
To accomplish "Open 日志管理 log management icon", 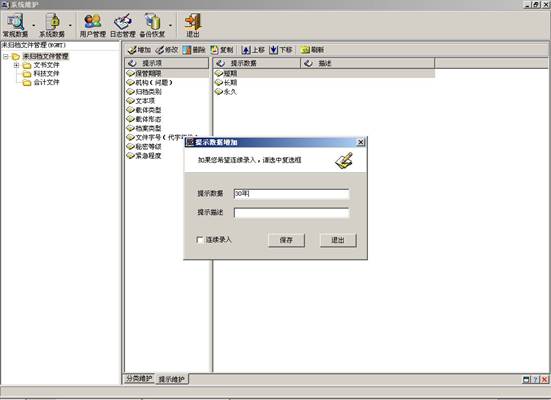I will pyautogui.click(x=123, y=25).
